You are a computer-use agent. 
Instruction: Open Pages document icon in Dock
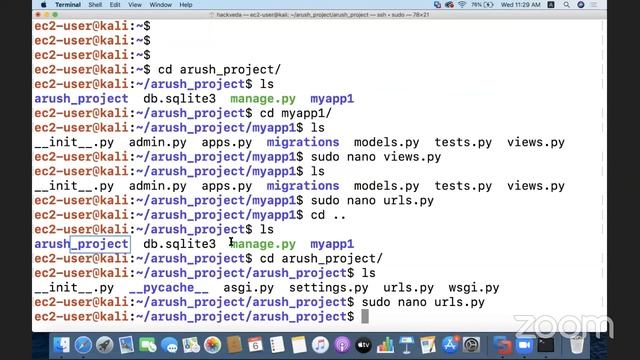428,345
